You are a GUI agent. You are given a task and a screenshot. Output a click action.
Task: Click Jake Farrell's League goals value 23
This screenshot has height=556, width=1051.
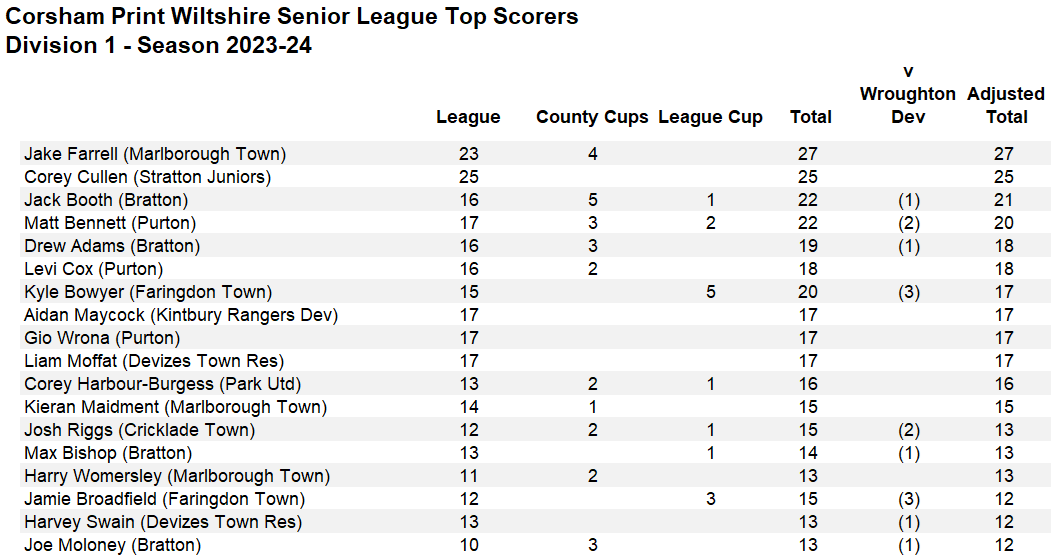click(468, 154)
